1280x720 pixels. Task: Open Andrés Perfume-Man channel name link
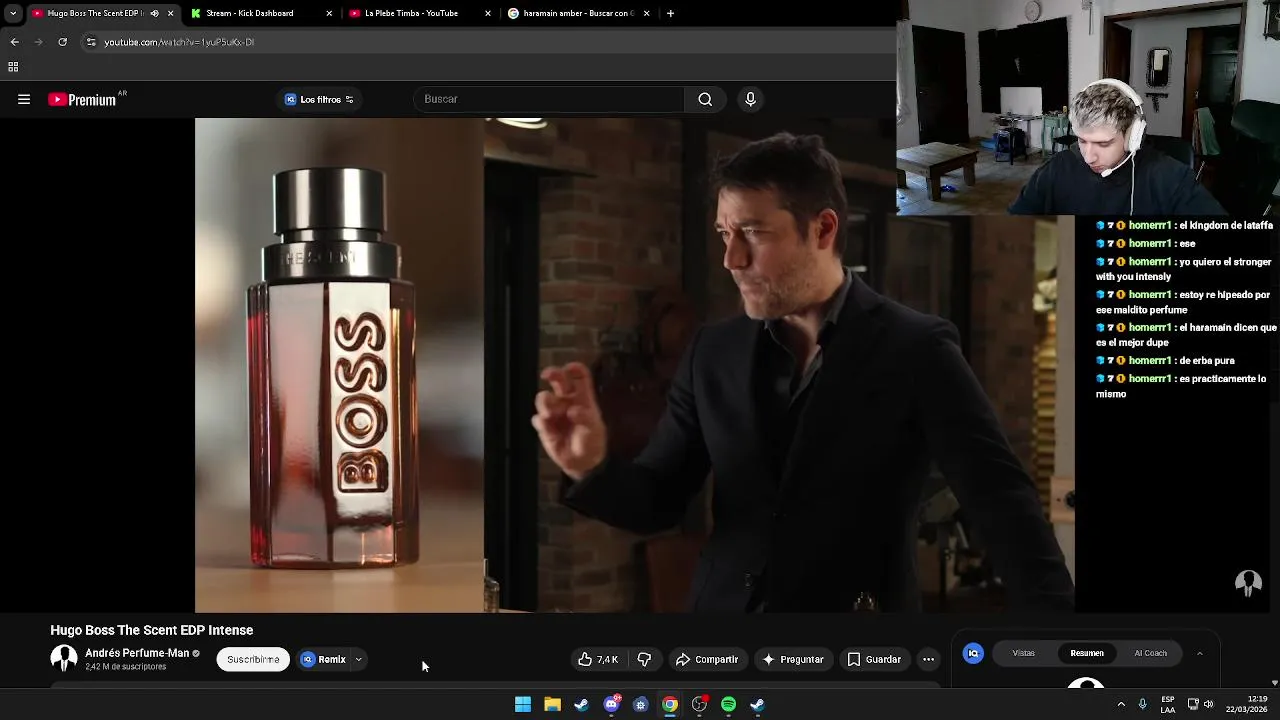[137, 653]
